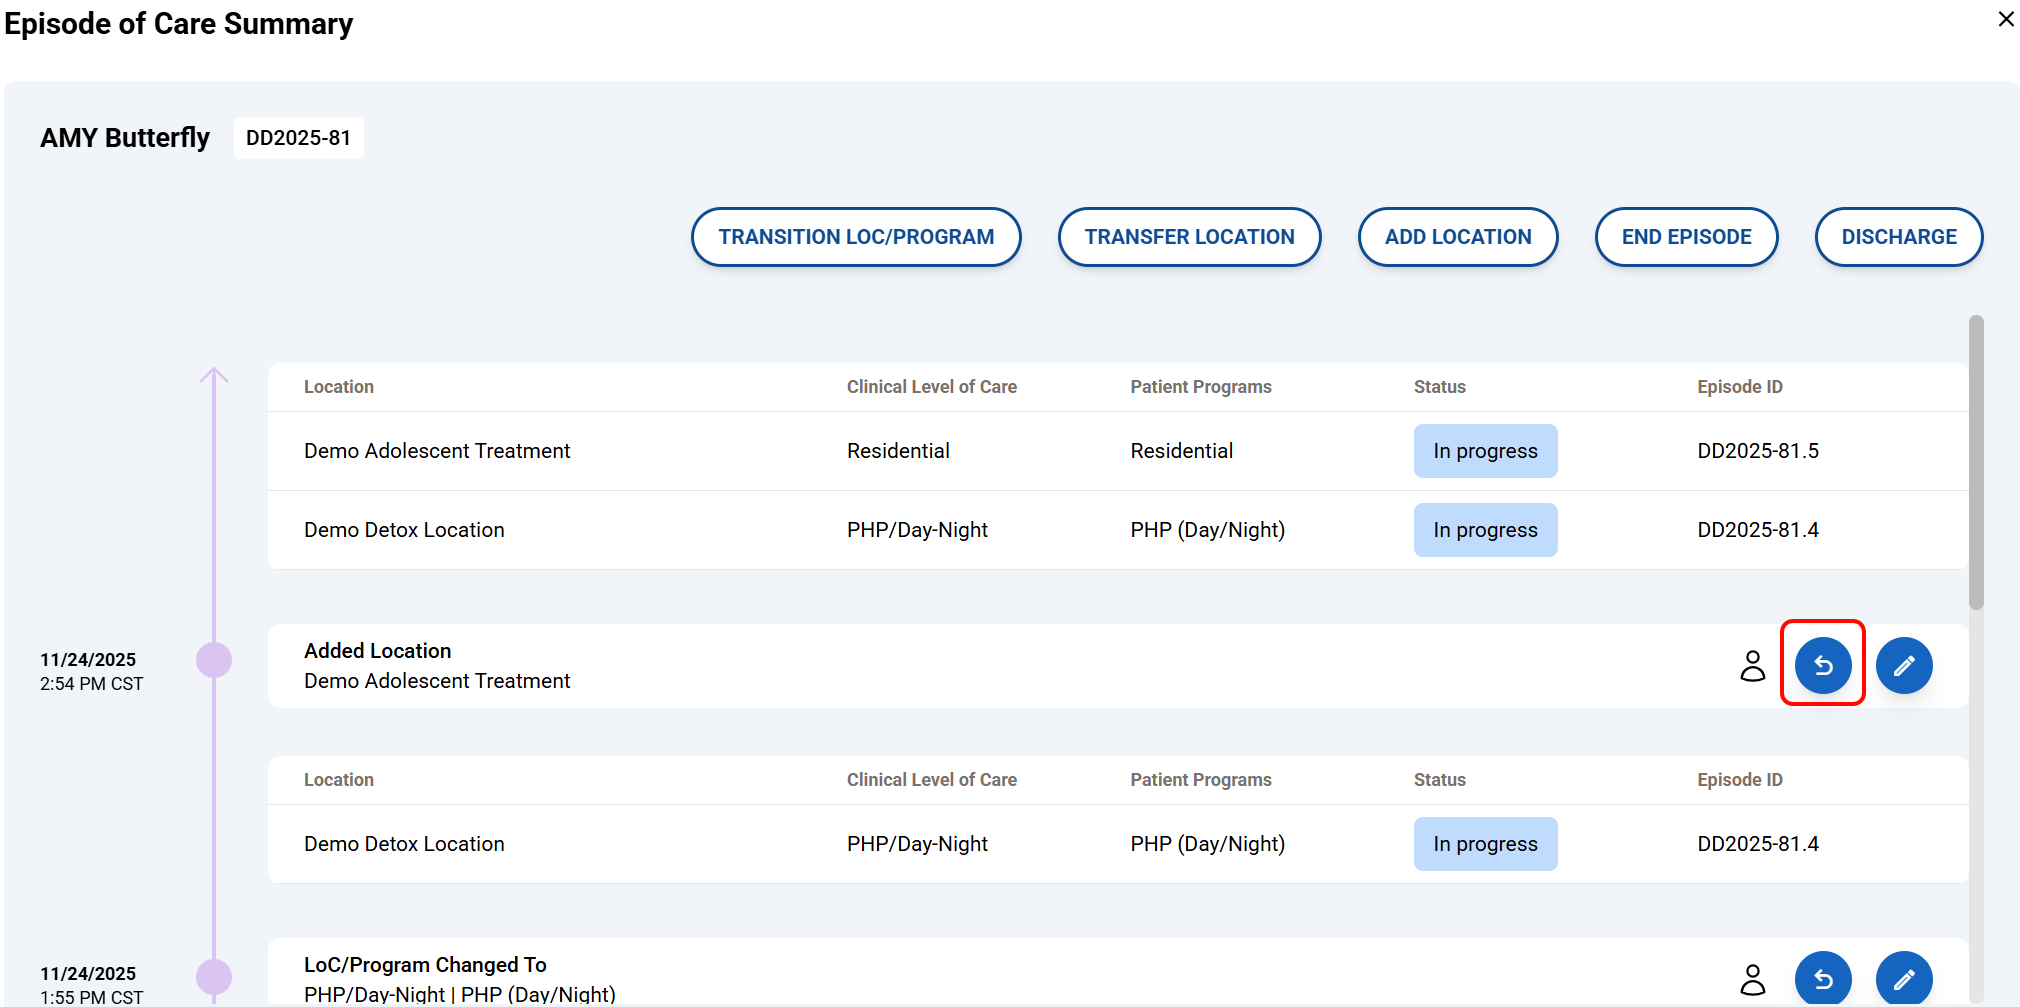This screenshot has width=2020, height=1007.
Task: Click user icon on Added Location row
Action: coord(1752,665)
